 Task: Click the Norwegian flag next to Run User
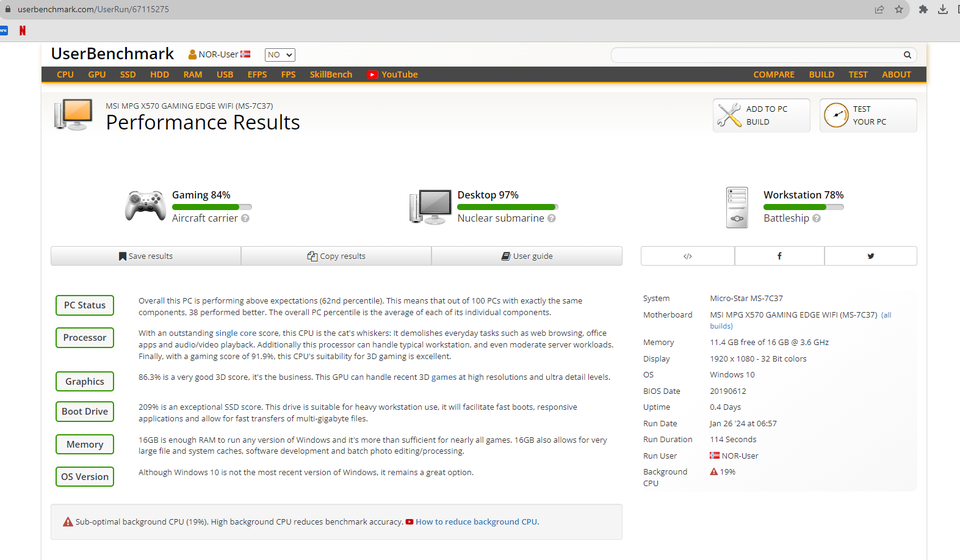coord(714,455)
